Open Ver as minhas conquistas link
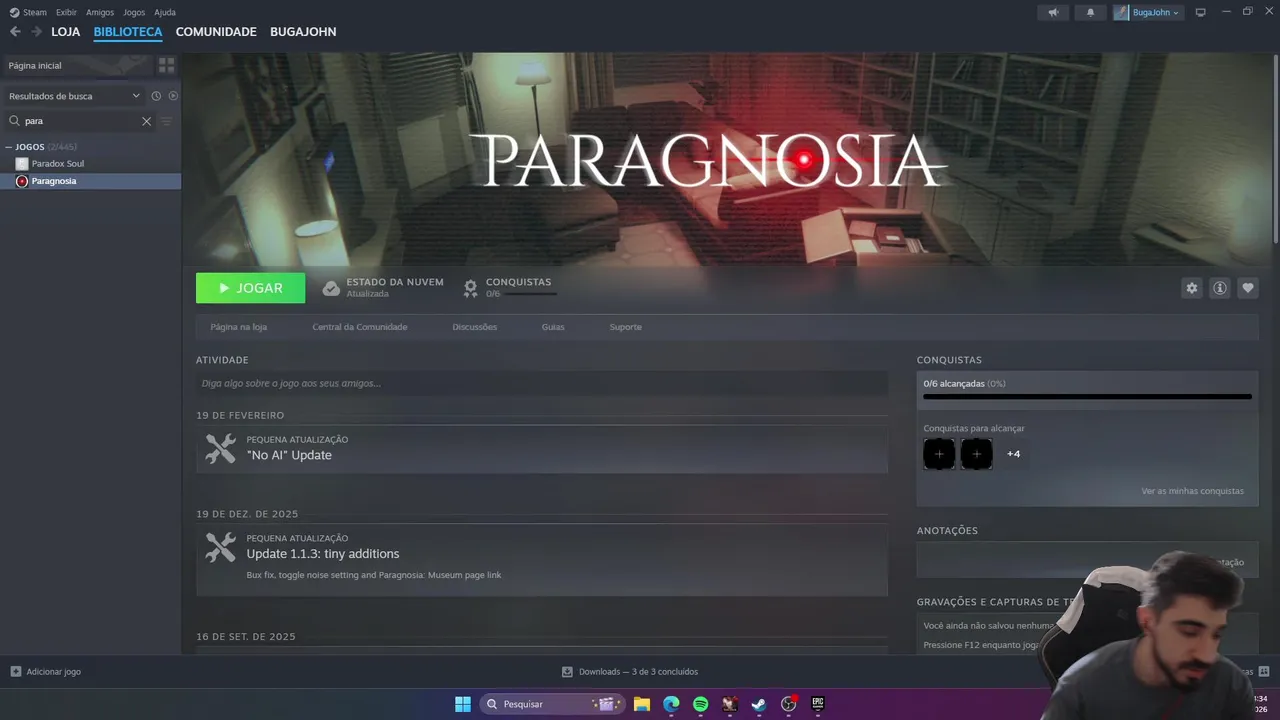1280x720 pixels. click(x=1192, y=491)
